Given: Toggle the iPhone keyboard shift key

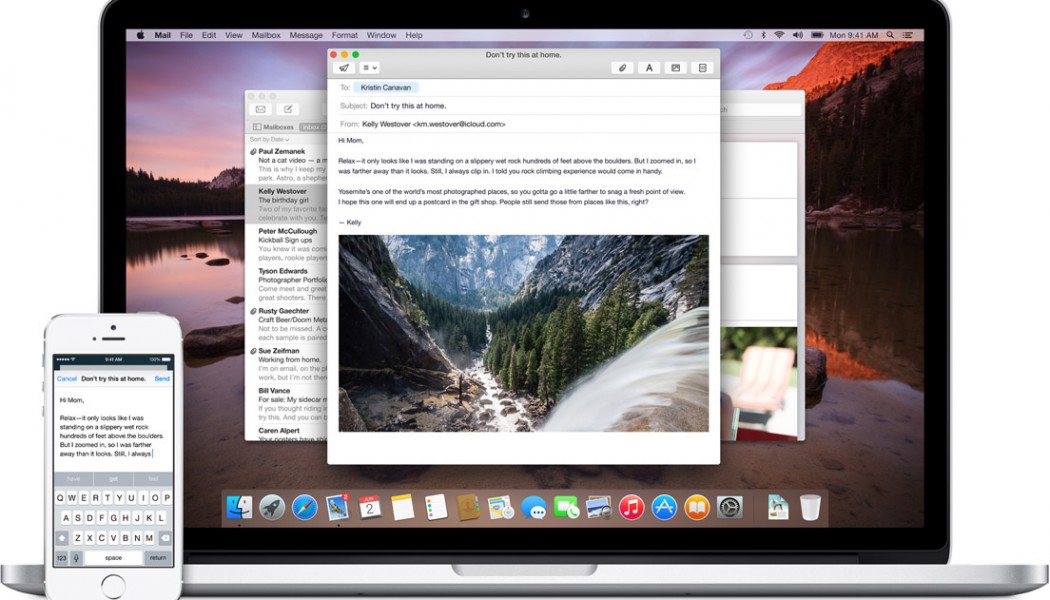Looking at the screenshot, I should 62,538.
